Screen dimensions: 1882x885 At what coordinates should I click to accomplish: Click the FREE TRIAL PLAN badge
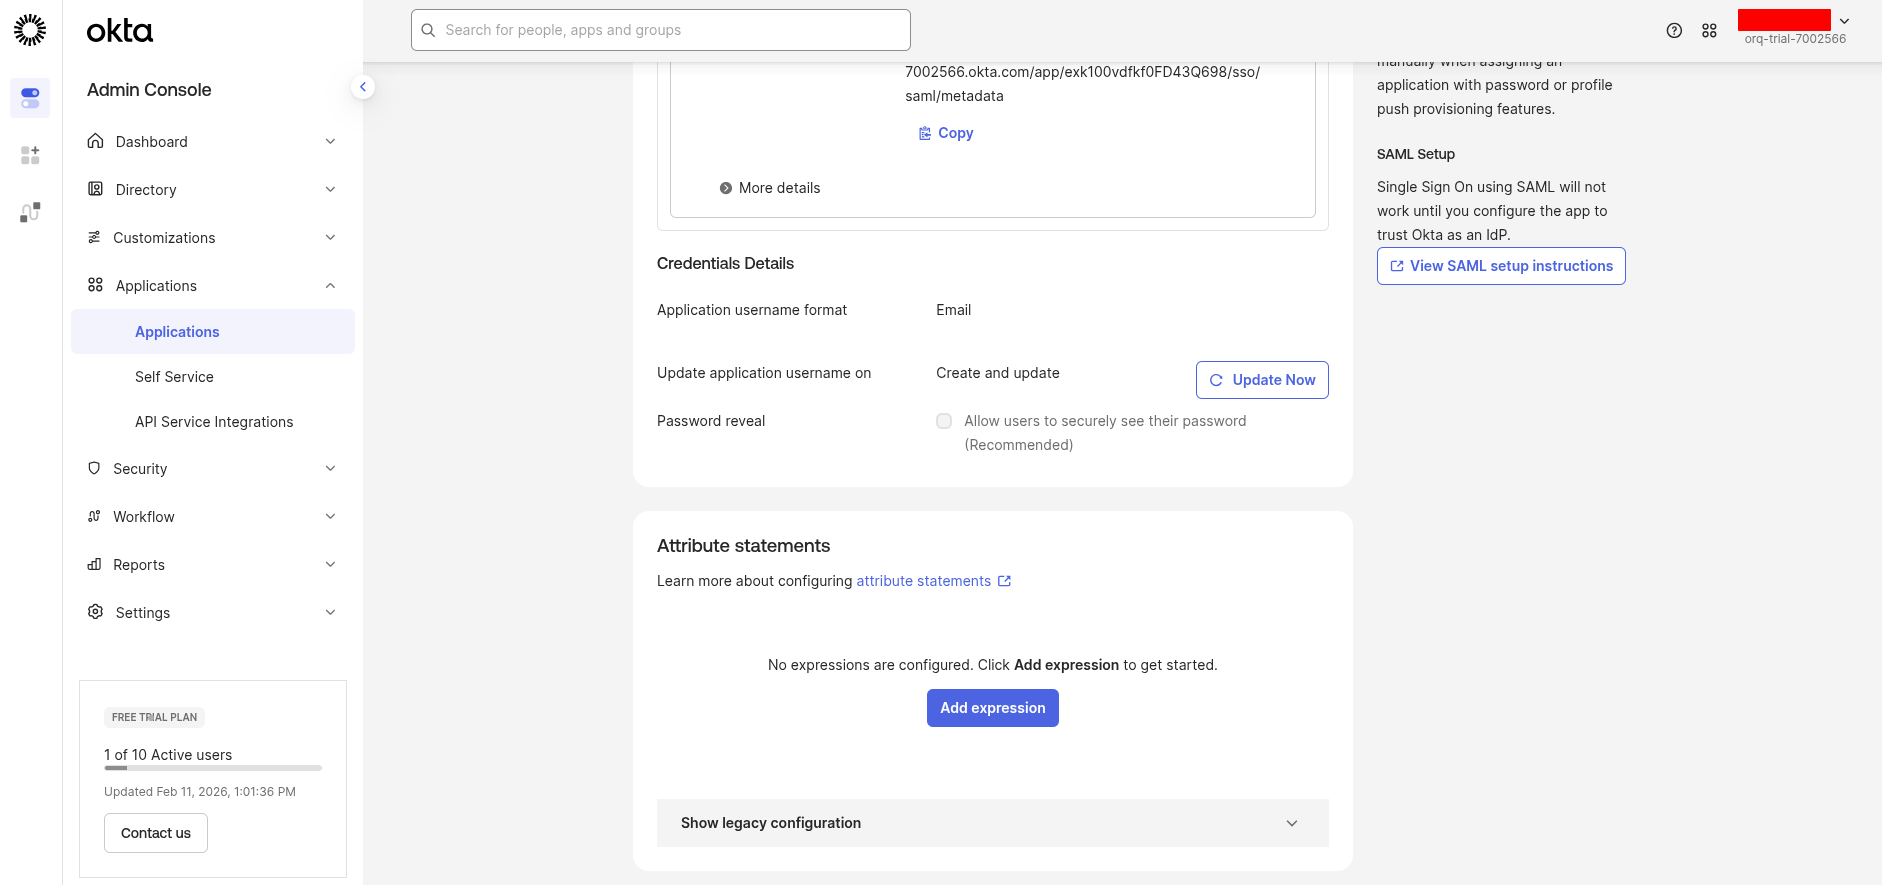[x=154, y=717]
